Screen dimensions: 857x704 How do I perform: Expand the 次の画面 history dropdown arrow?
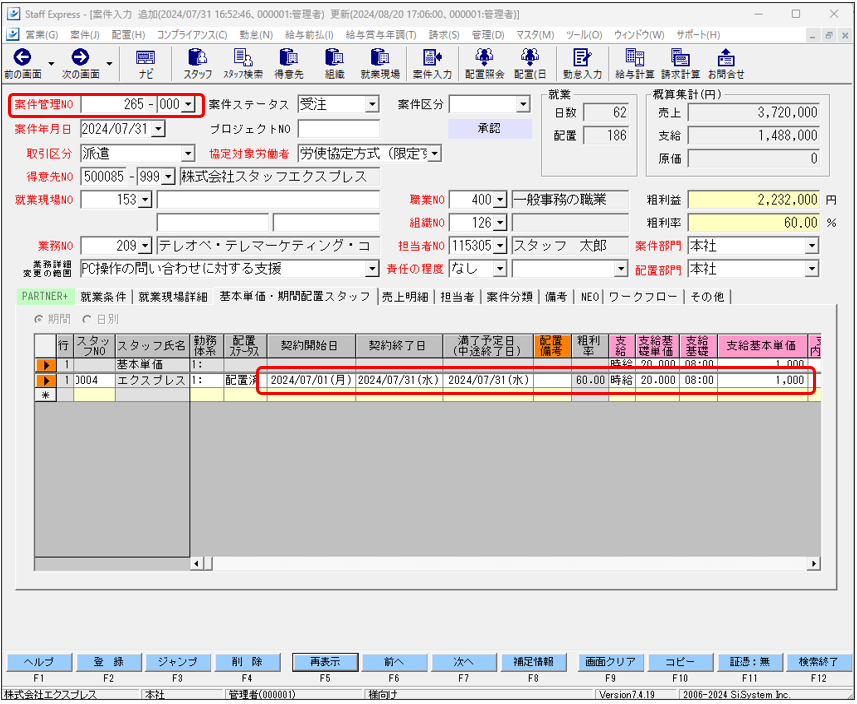tap(109, 64)
